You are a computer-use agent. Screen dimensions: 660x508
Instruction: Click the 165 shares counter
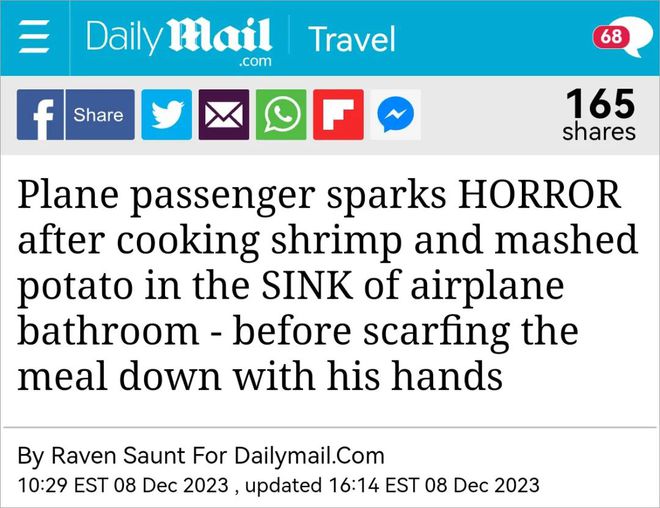pos(599,114)
